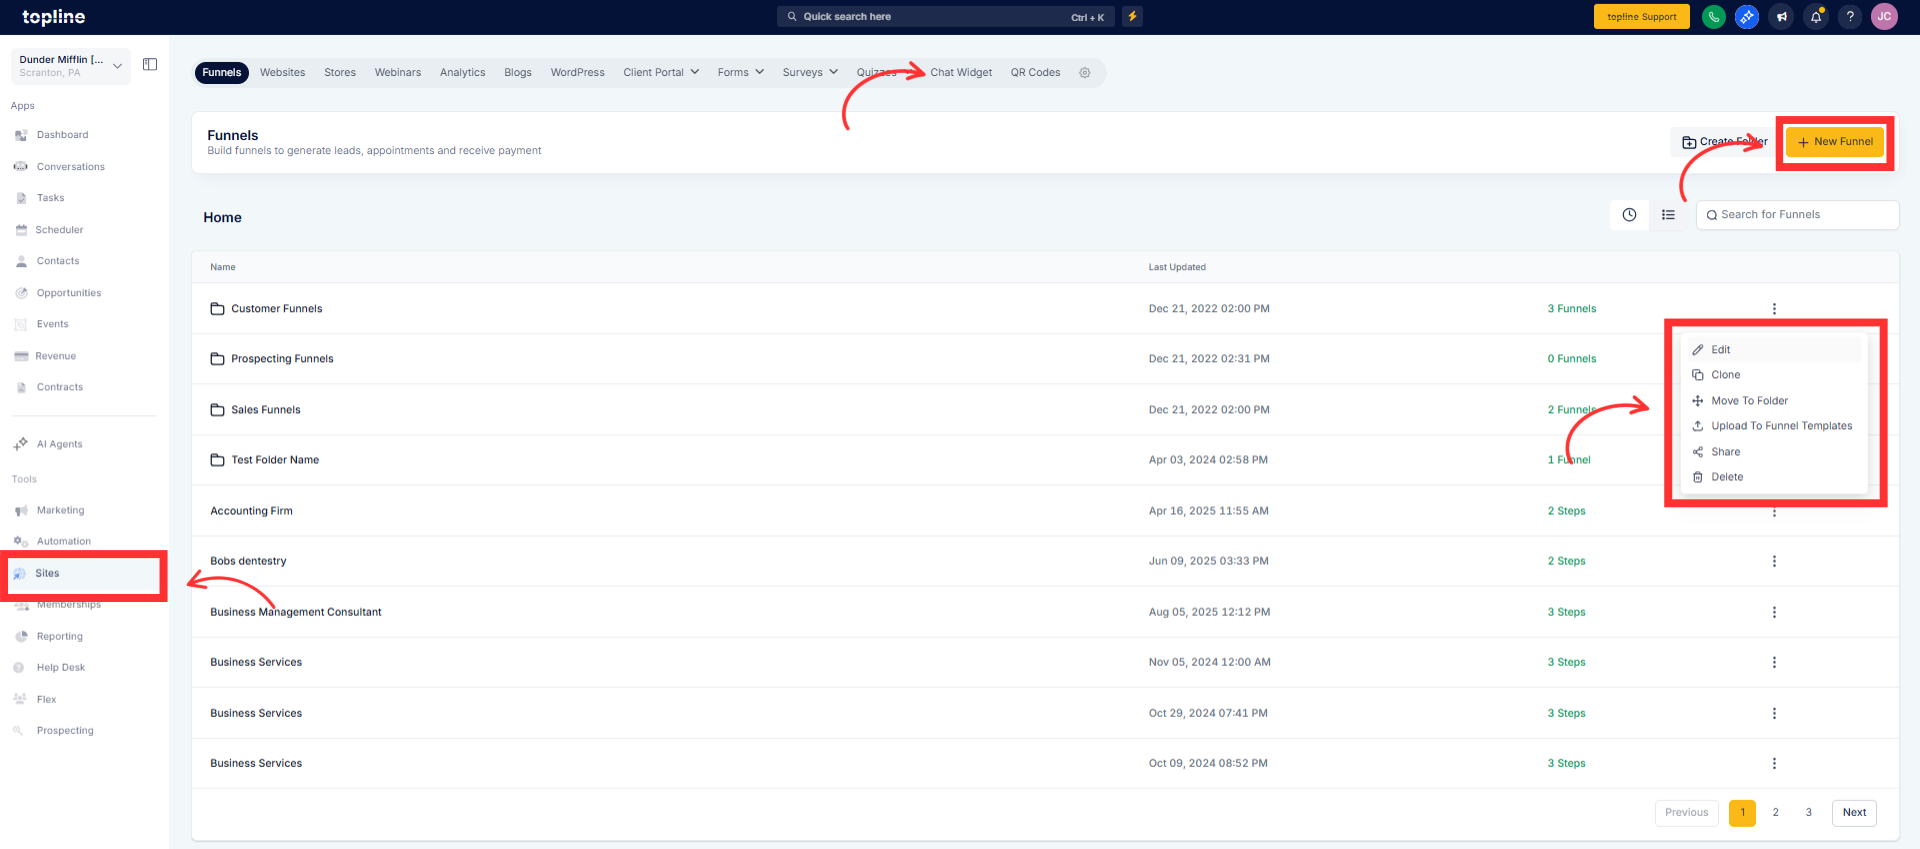Click the sidebar collapse panel icon
Image resolution: width=1920 pixels, height=849 pixels.
[x=150, y=65]
